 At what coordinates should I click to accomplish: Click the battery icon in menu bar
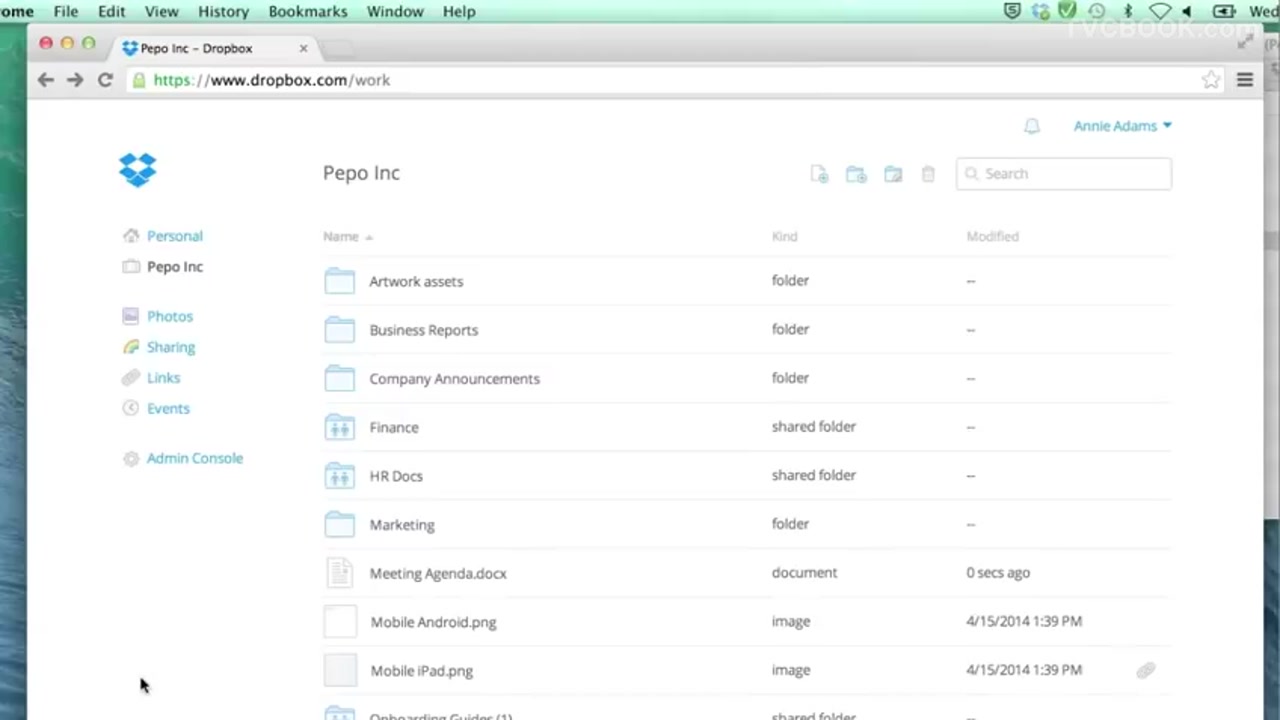[x=1224, y=11]
